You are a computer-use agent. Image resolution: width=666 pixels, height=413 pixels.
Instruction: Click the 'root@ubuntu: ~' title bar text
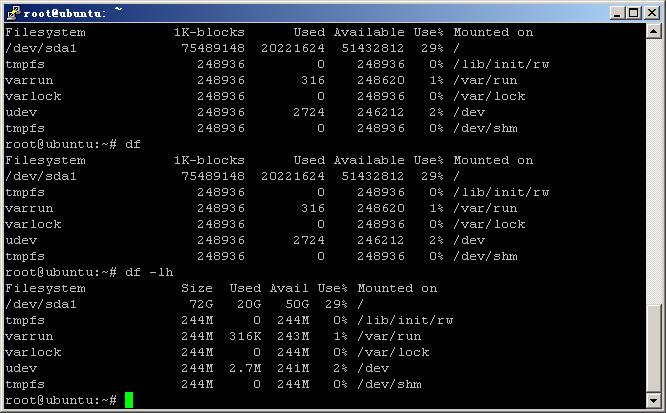click(x=73, y=13)
